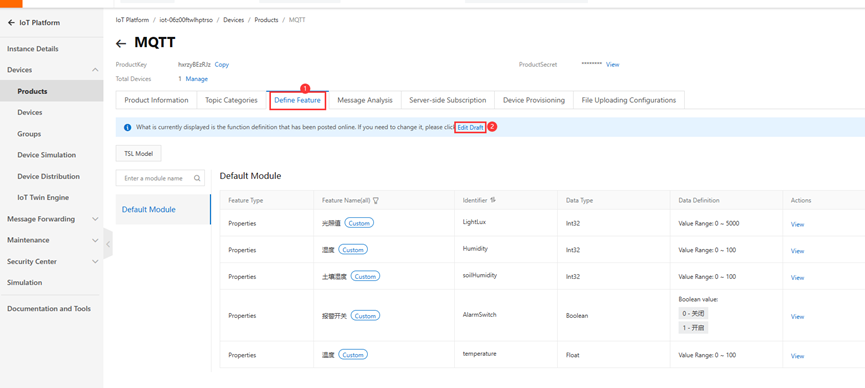Select Products in the sidebar
The height and width of the screenshot is (388, 865).
51,91
